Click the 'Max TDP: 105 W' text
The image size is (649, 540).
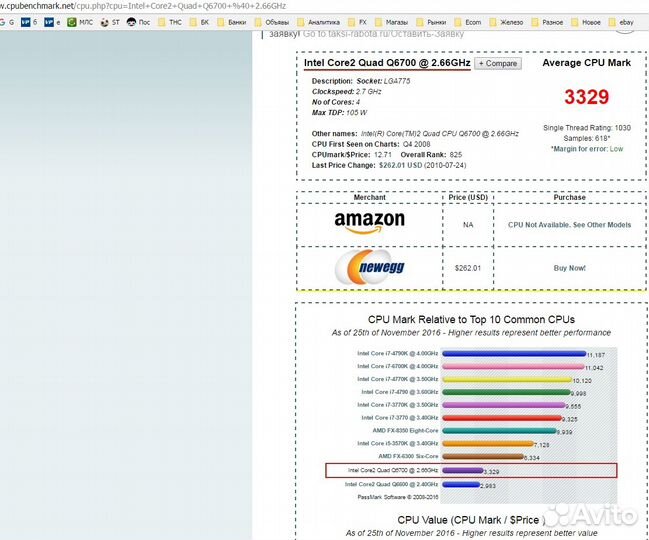[x=339, y=113]
